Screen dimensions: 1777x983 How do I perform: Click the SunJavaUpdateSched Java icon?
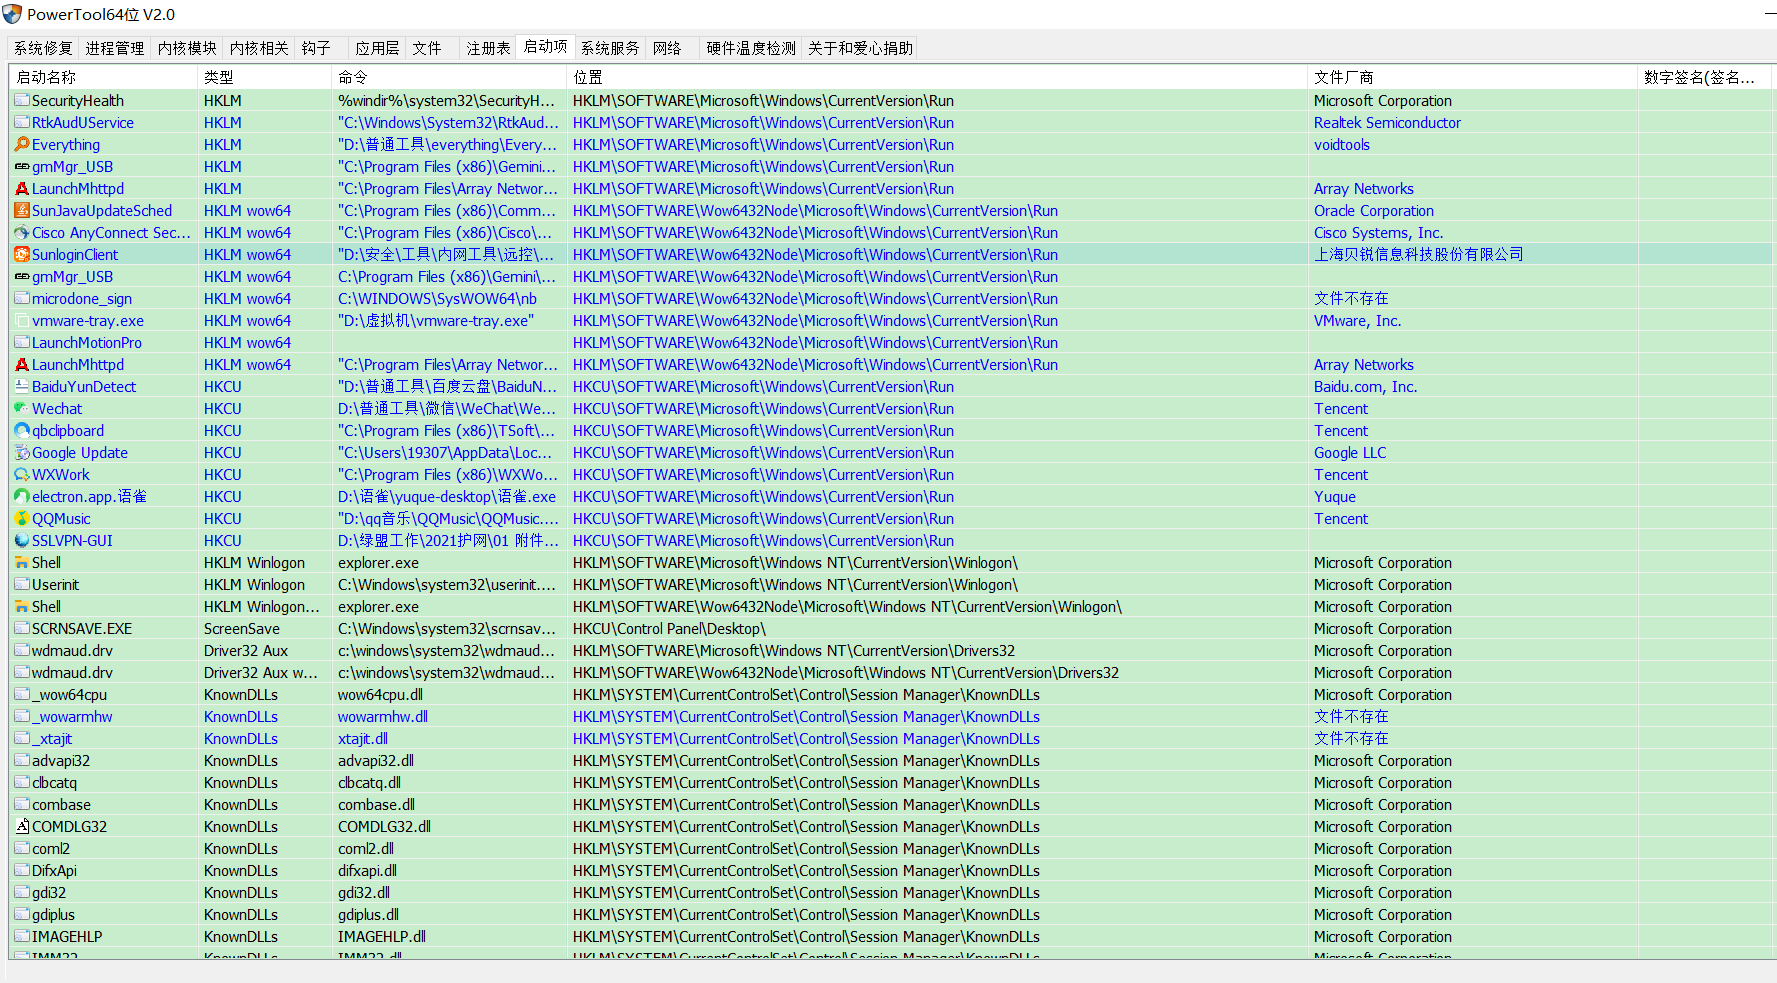coord(22,210)
